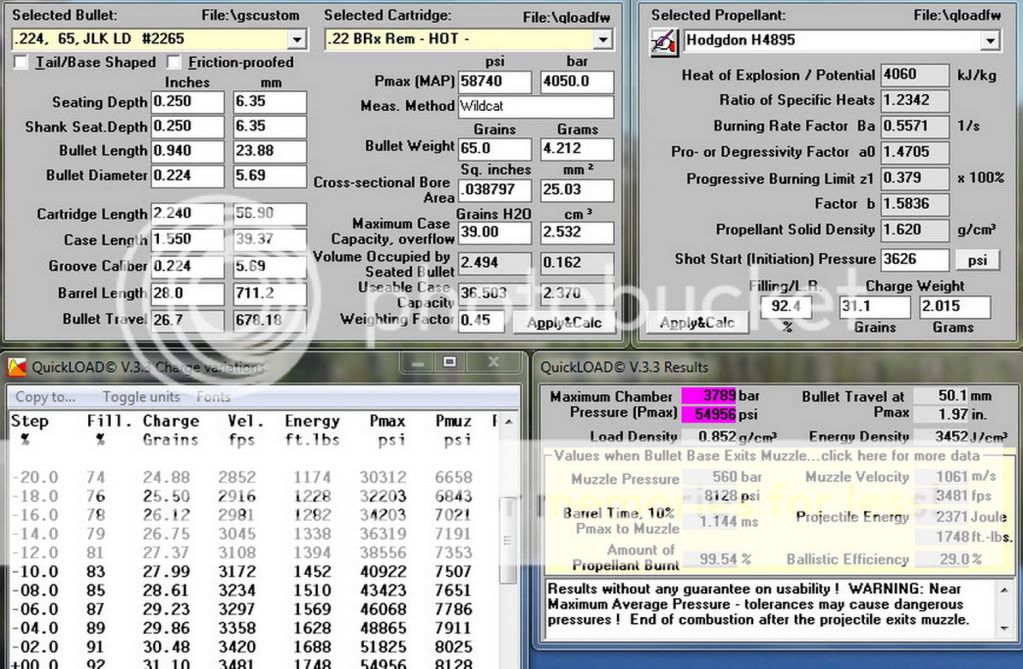
Task: Click the Bullet Diameter inches field
Action: [x=187, y=176]
